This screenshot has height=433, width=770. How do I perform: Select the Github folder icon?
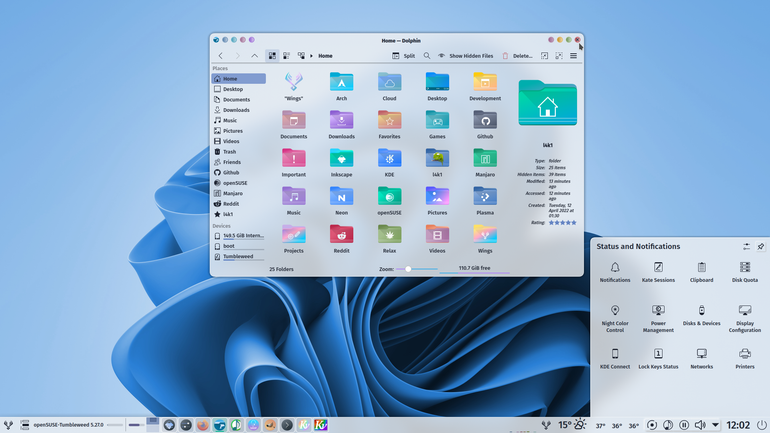pos(485,121)
